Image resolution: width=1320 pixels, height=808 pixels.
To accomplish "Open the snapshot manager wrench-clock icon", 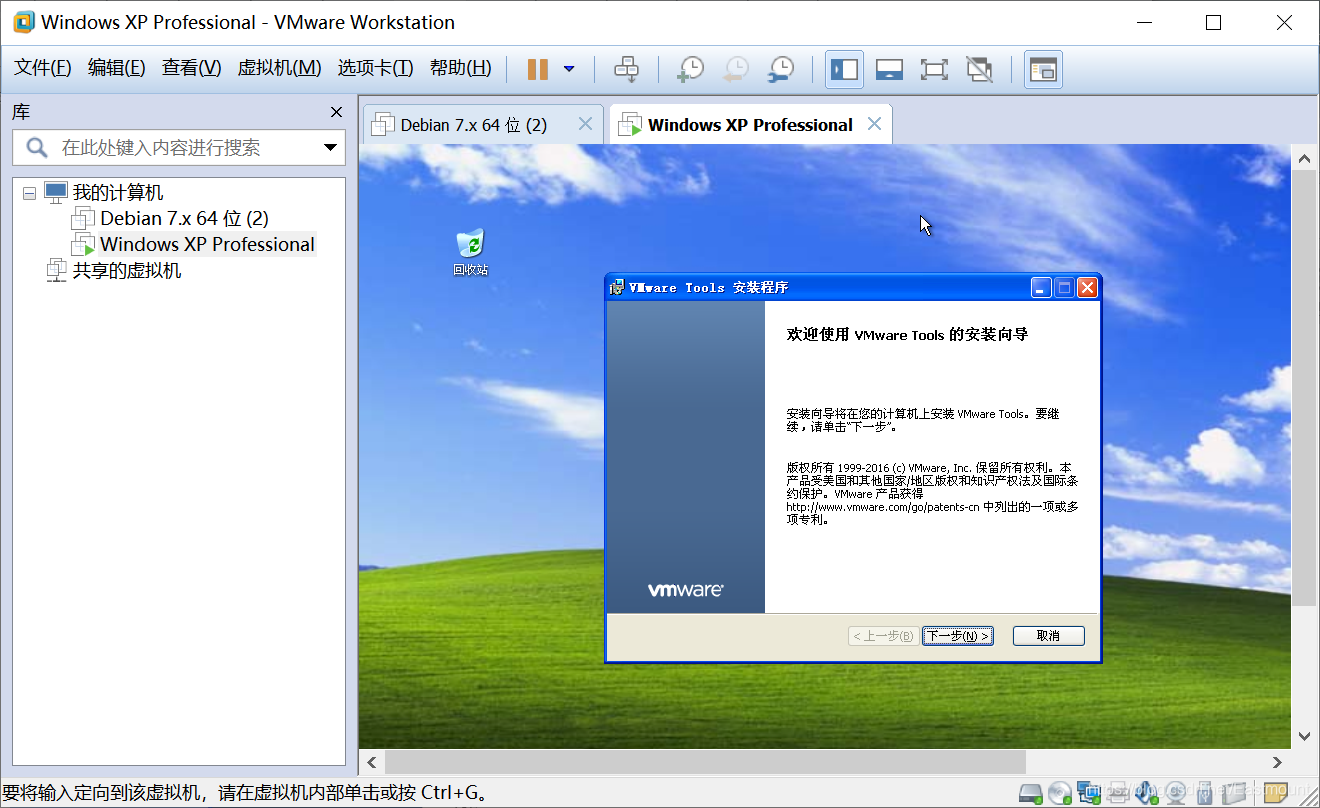I will (781, 69).
